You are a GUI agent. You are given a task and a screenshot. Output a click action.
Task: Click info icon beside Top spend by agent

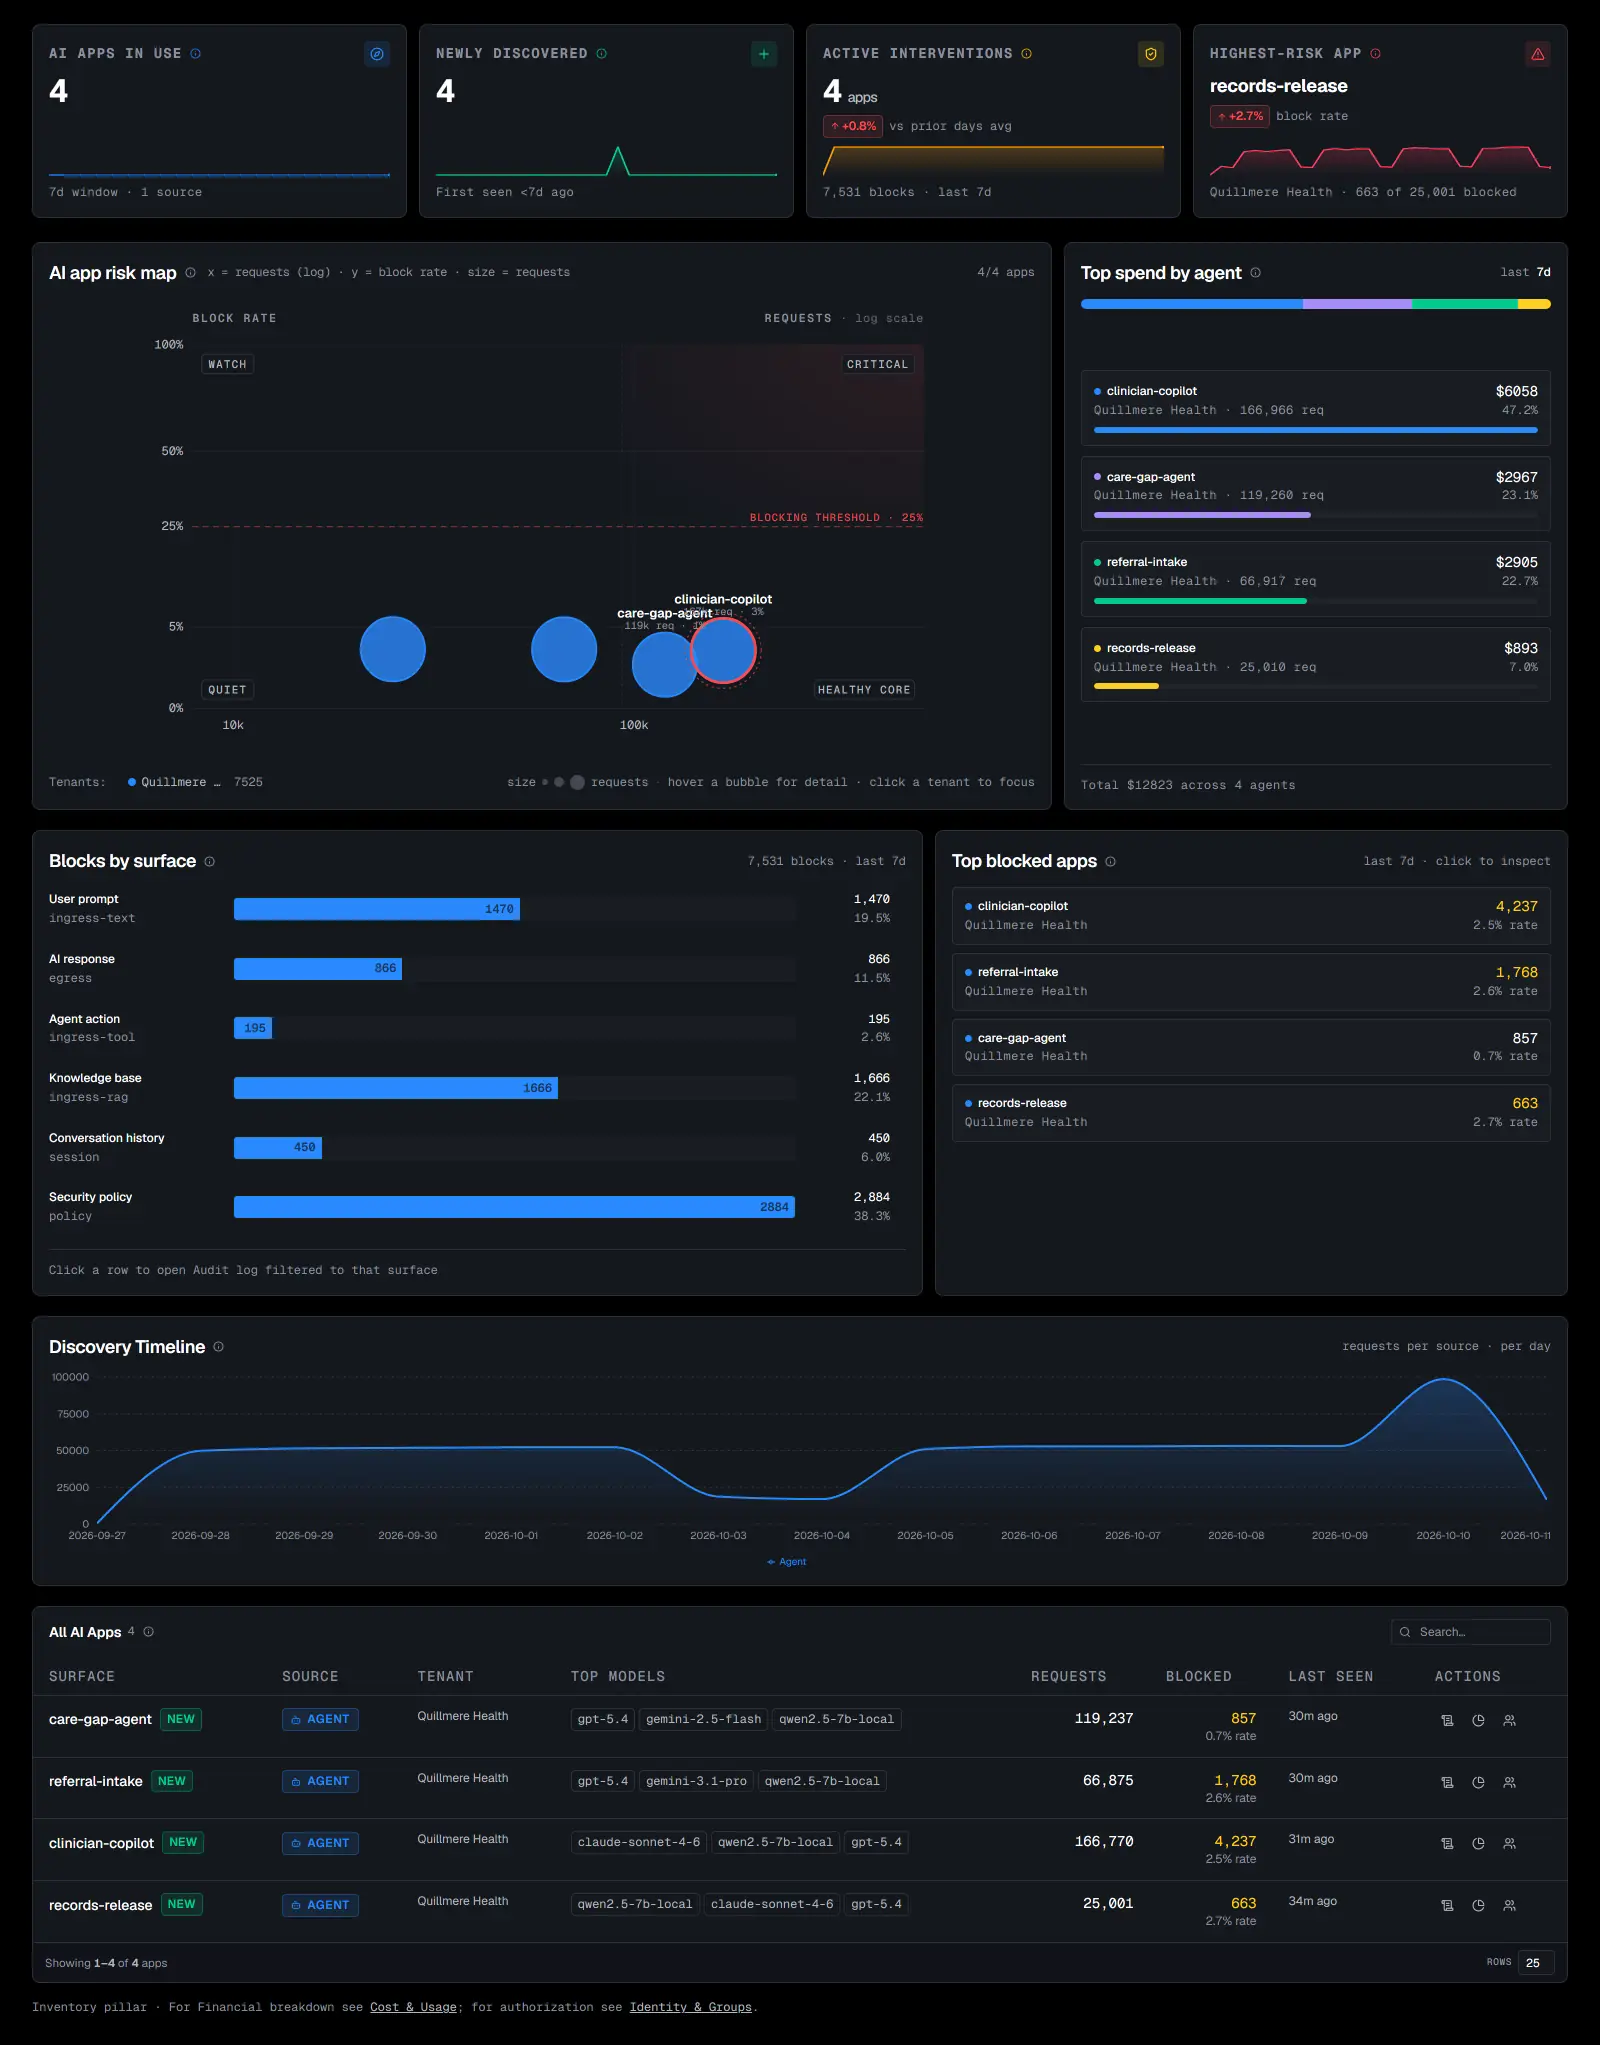click(1255, 272)
